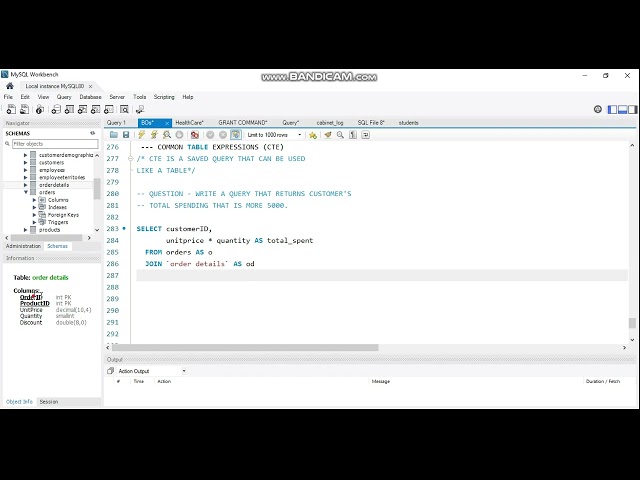Save the script using floppy disk icon

coord(126,135)
